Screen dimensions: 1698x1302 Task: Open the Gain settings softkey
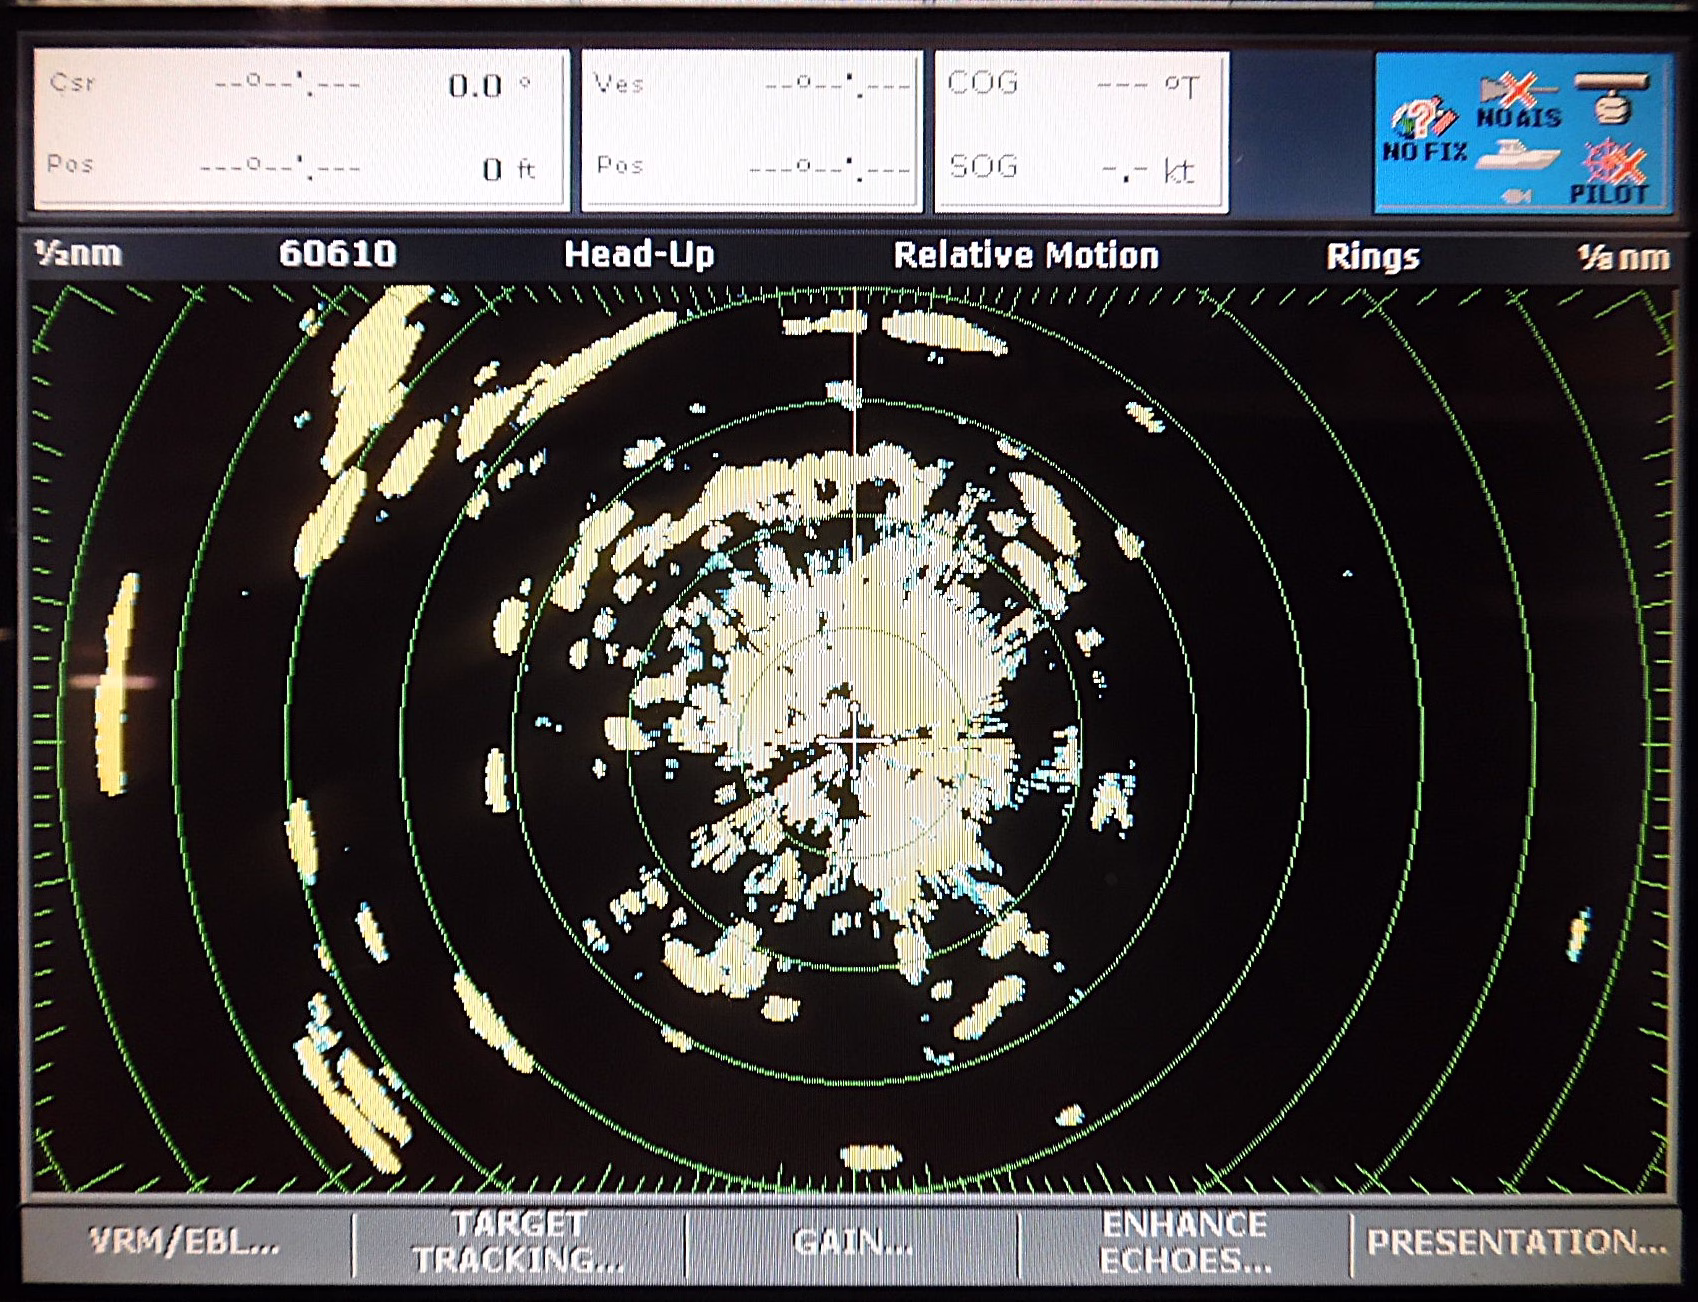click(852, 1243)
